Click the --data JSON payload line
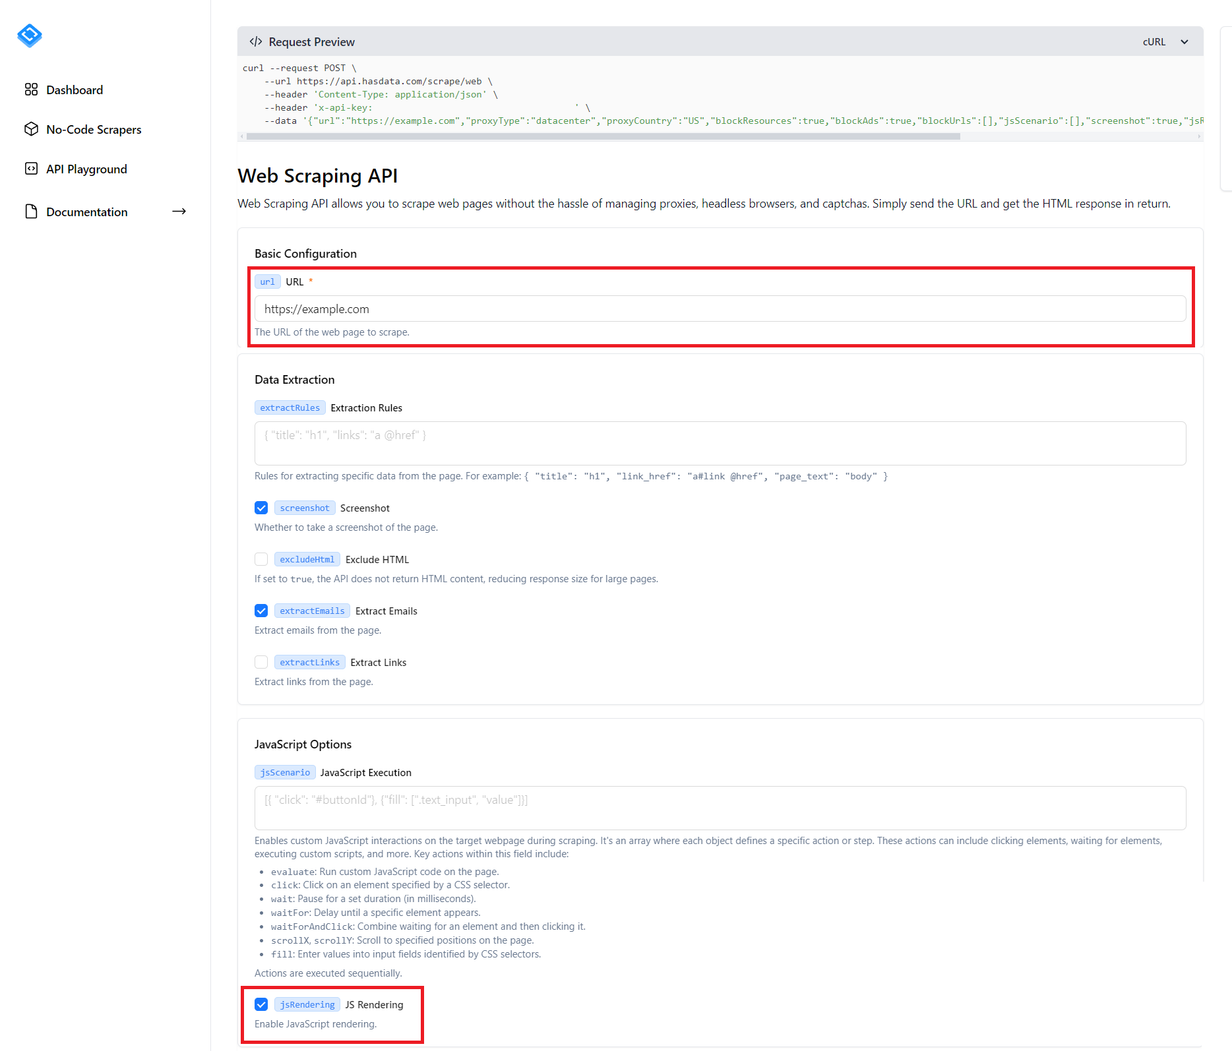Image resolution: width=1232 pixels, height=1051 pixels. (x=733, y=121)
